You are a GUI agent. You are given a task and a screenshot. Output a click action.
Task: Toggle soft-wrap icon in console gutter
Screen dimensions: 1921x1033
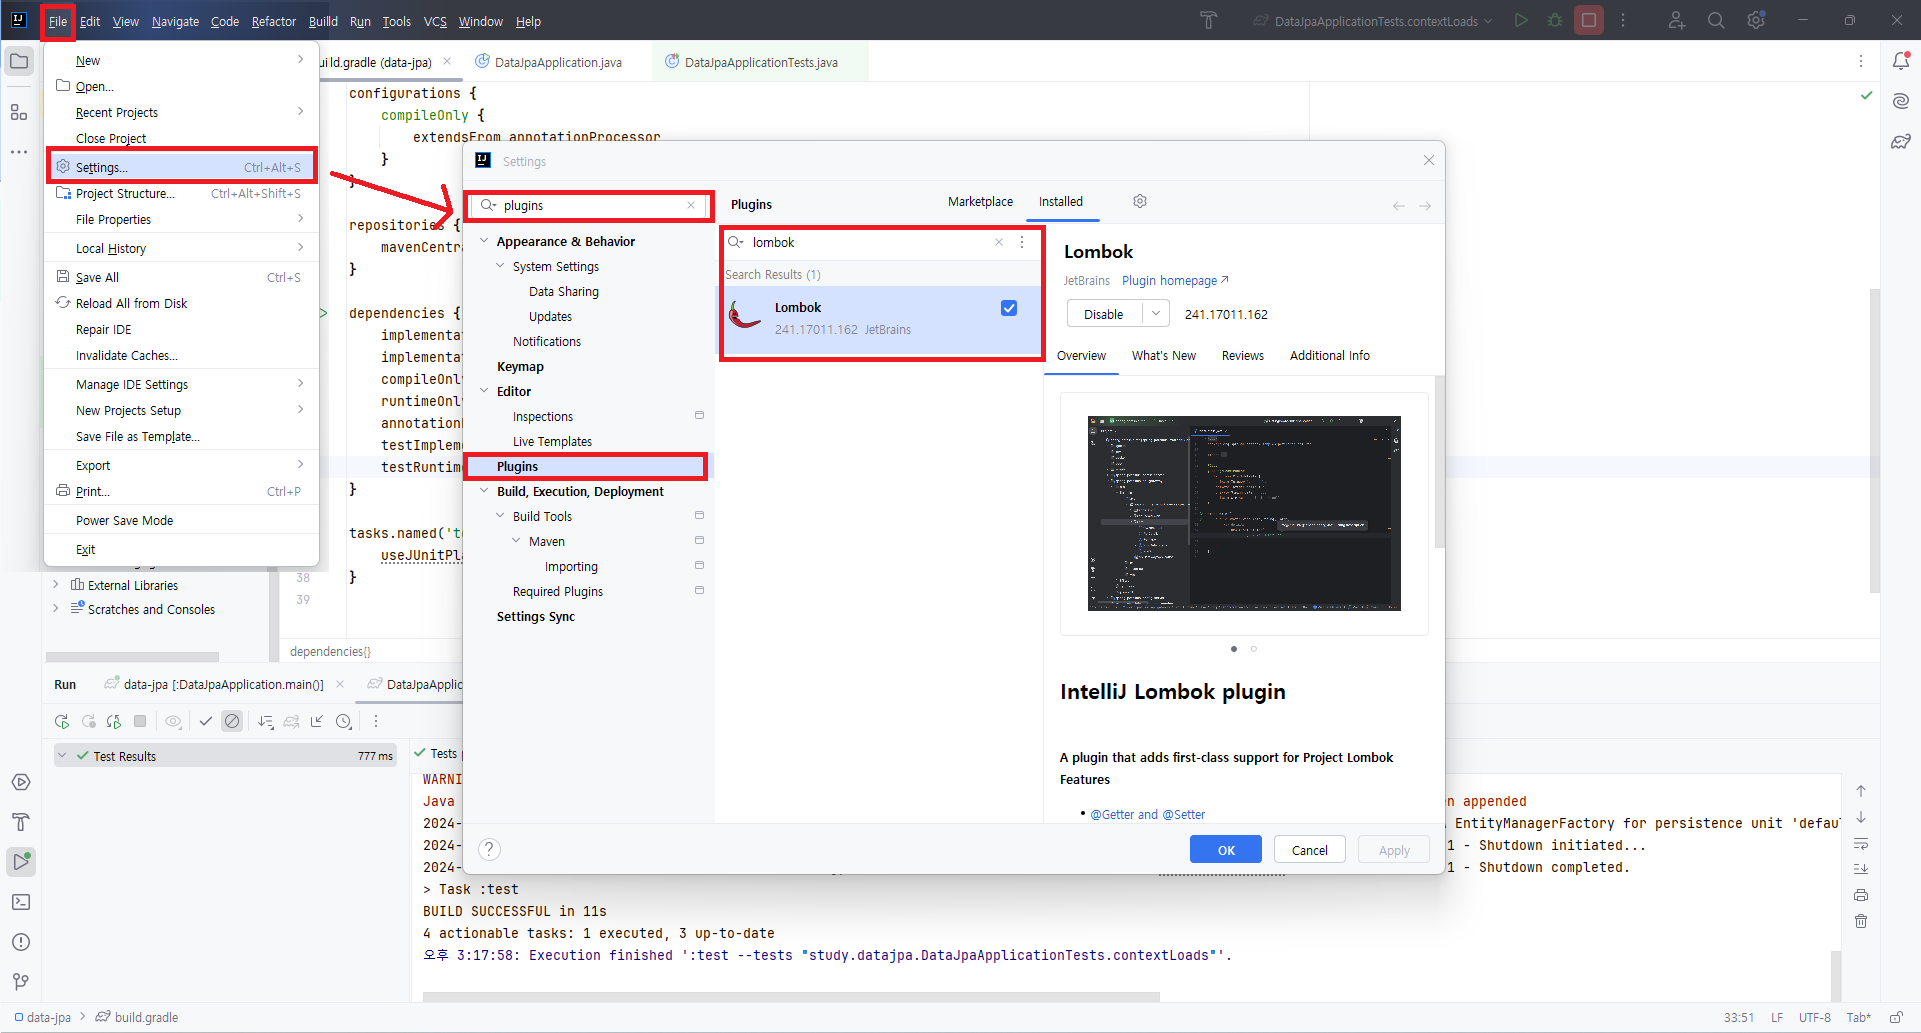pyautogui.click(x=1861, y=843)
